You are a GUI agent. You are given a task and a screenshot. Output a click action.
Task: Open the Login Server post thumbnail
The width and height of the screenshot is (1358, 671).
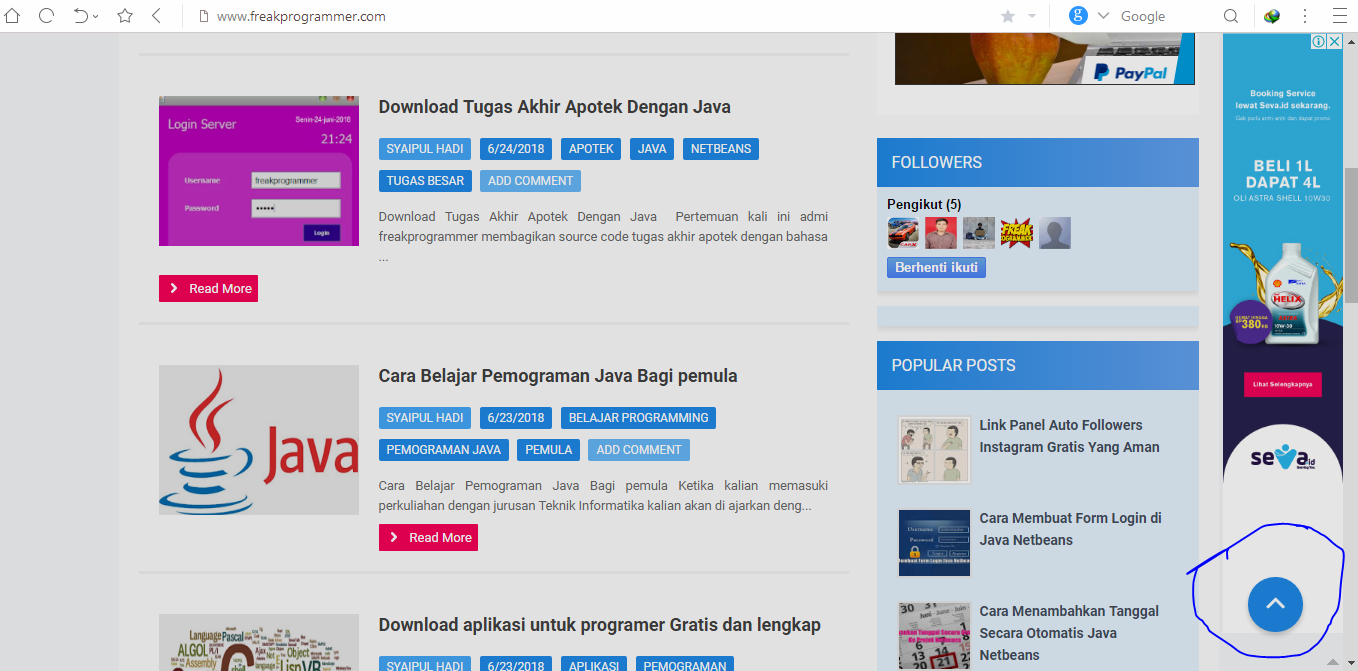coord(259,171)
